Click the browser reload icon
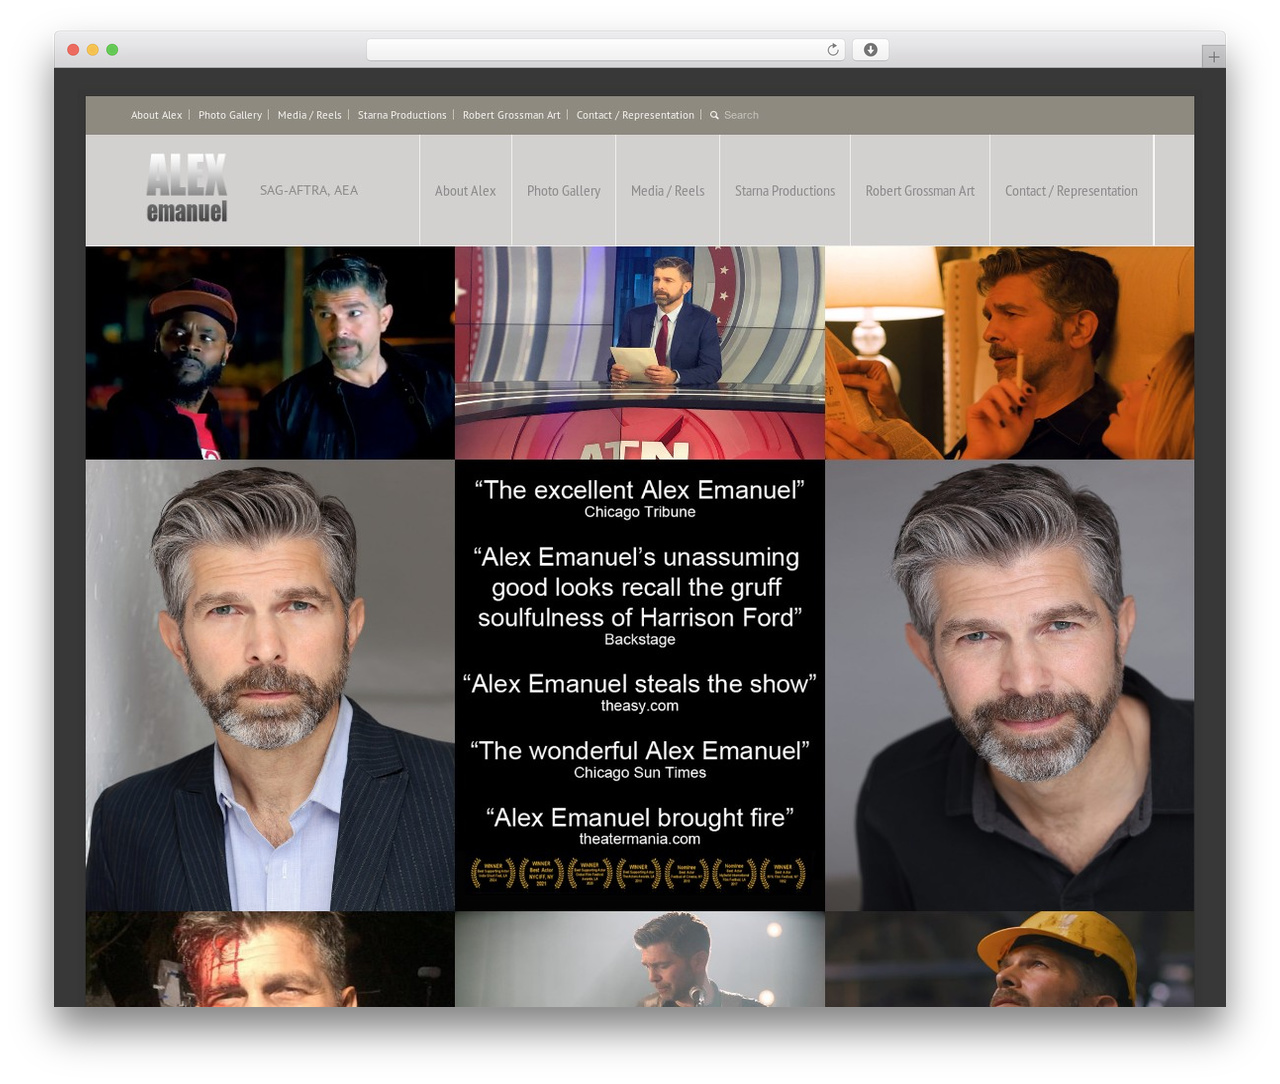The height and width of the screenshot is (1084, 1280). pyautogui.click(x=832, y=50)
